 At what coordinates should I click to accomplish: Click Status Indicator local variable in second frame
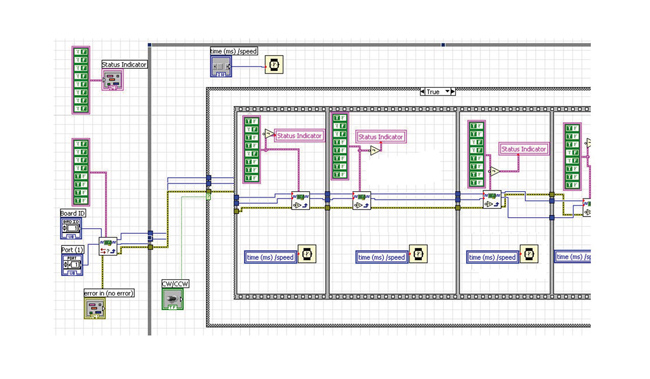click(x=381, y=137)
